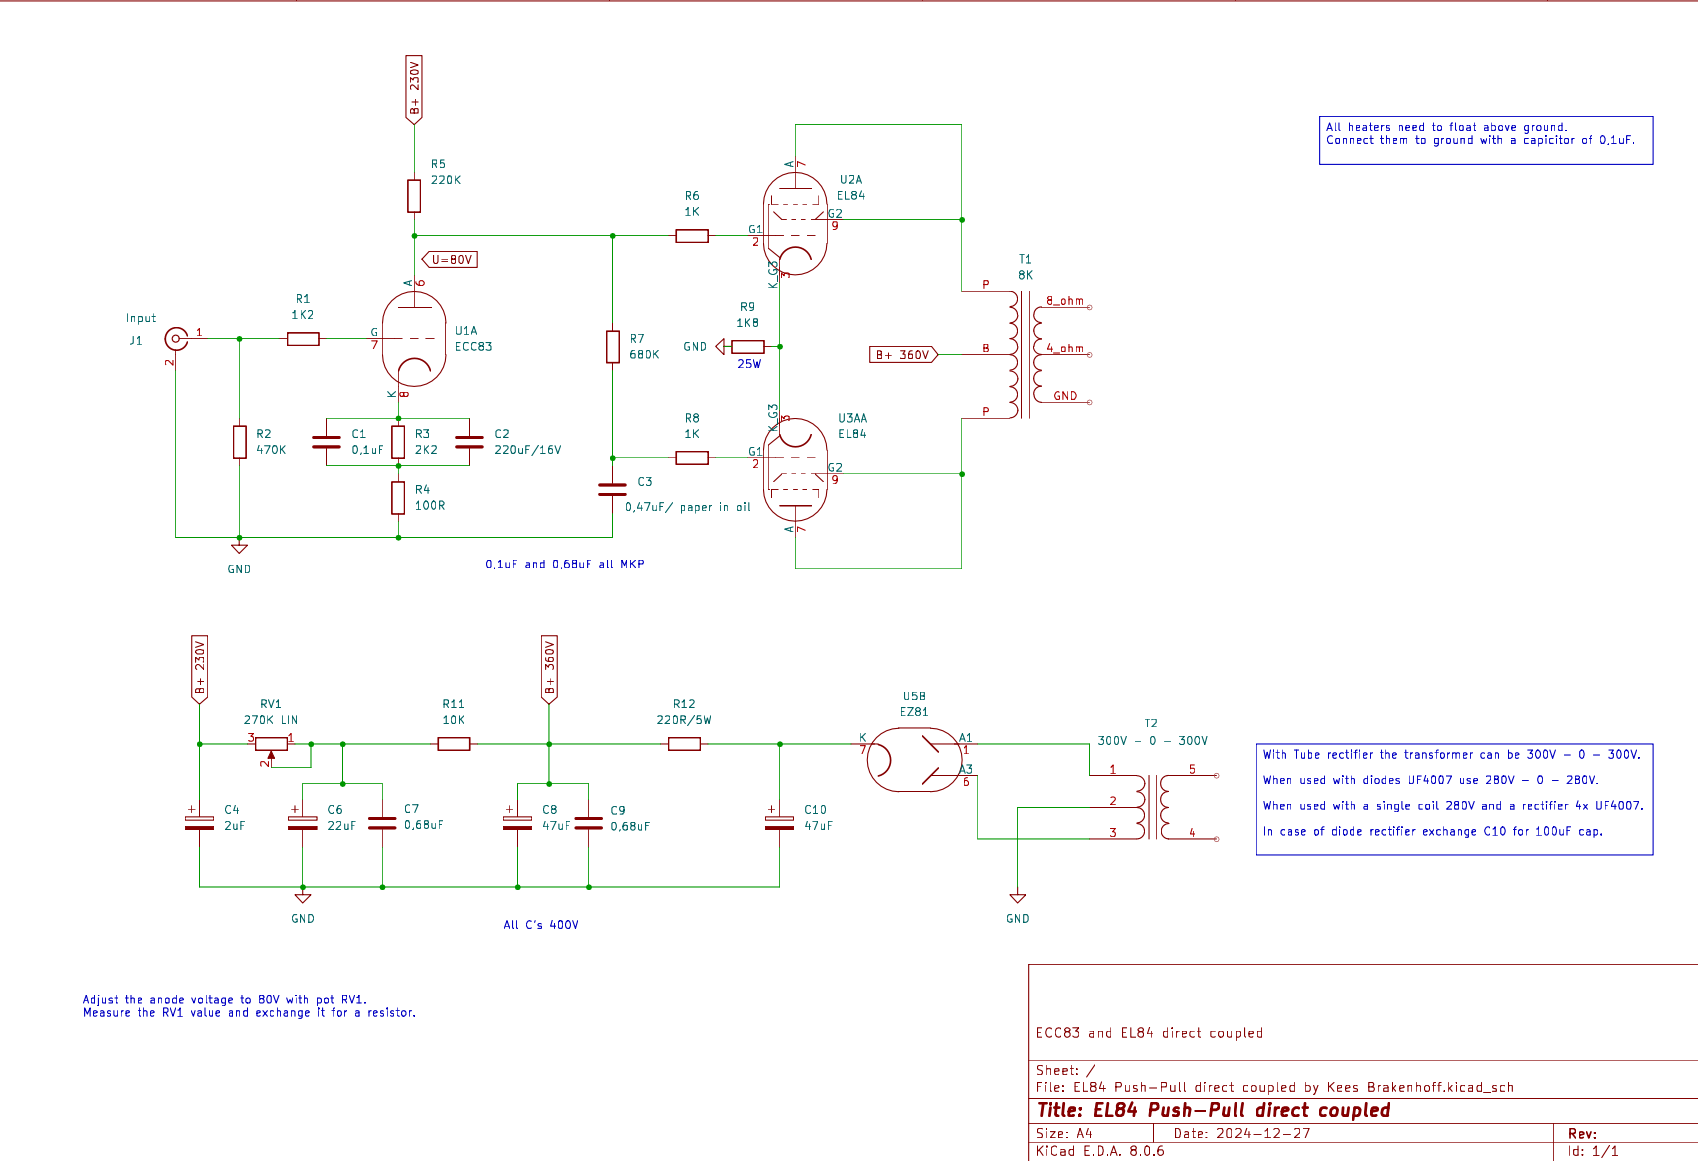
Task: Click the '8_ohm' output terminal label
Action: tap(1065, 301)
